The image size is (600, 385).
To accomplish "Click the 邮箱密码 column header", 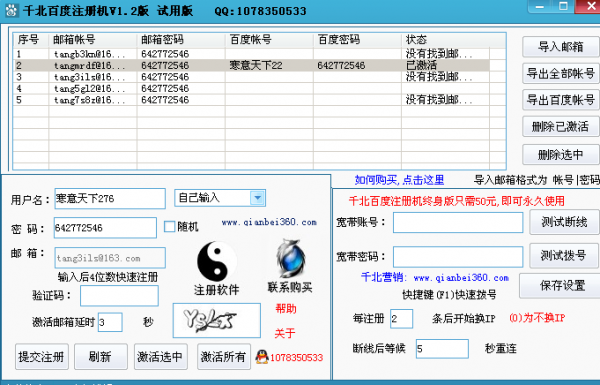I will (181, 39).
